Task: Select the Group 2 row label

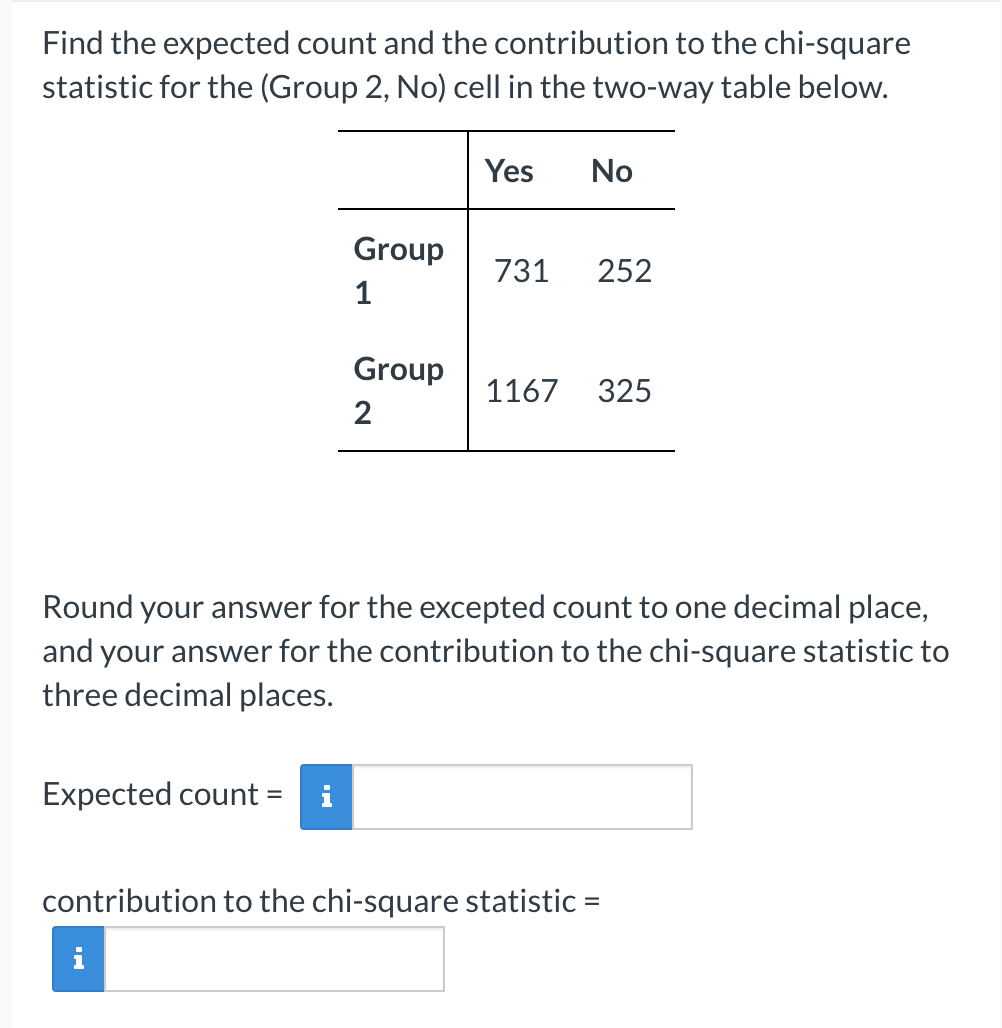Action: tap(398, 389)
